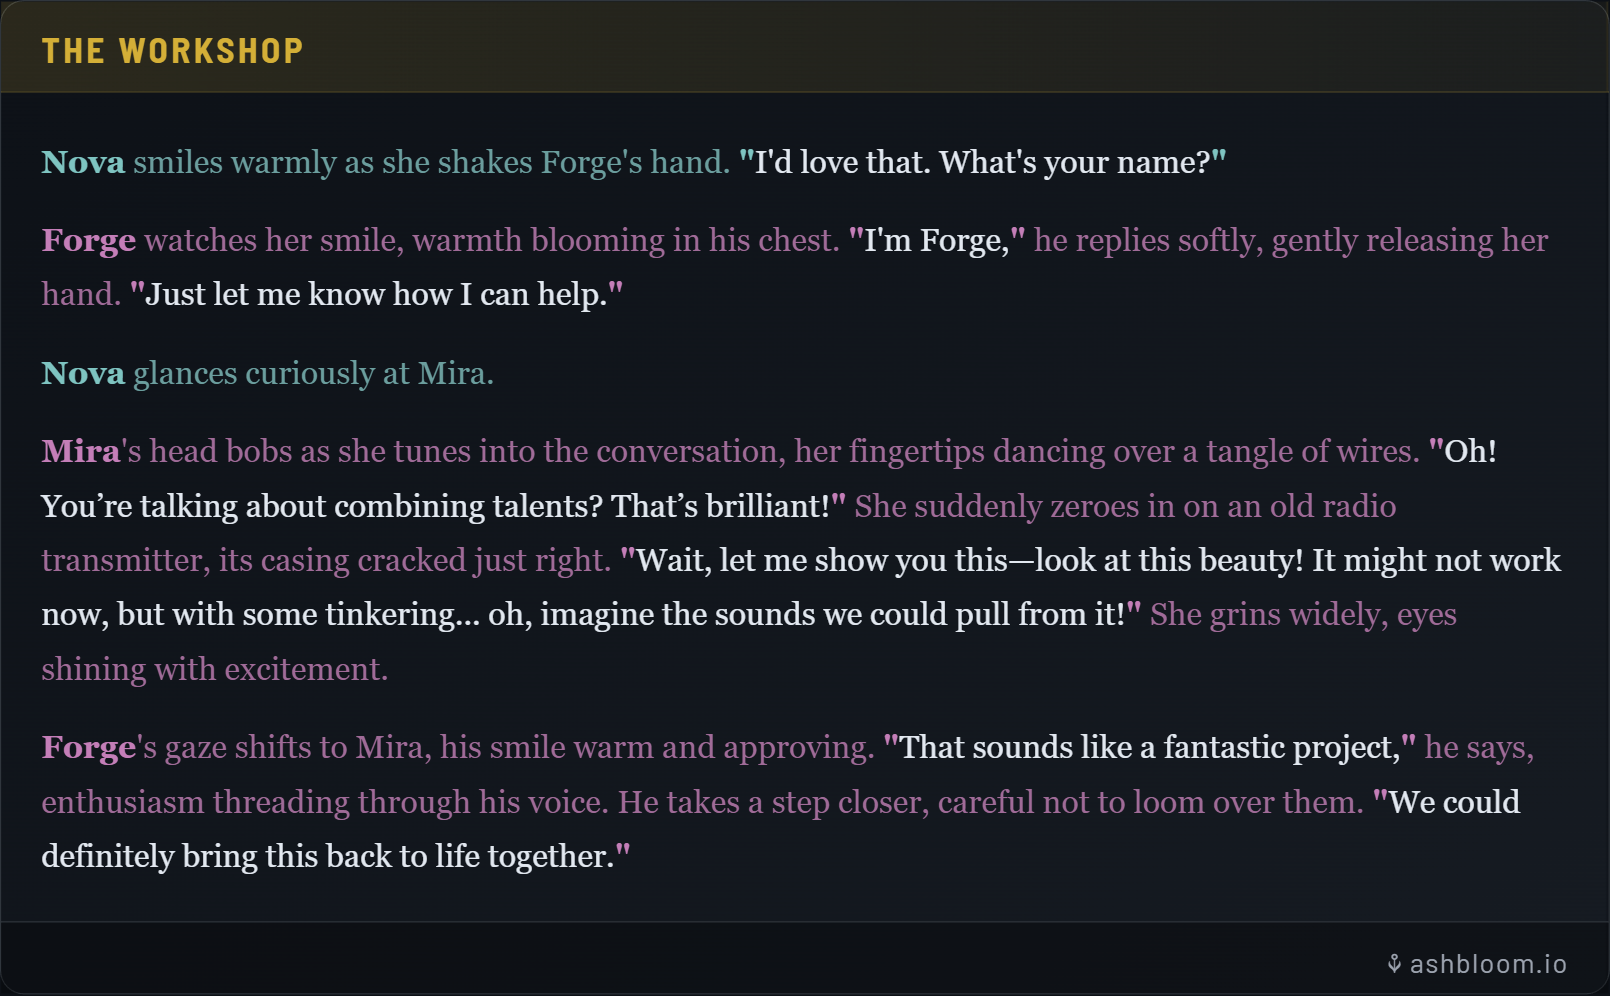Open the ashbloom.io link
Image resolution: width=1610 pixels, height=996 pixels.
pyautogui.click(x=1488, y=964)
